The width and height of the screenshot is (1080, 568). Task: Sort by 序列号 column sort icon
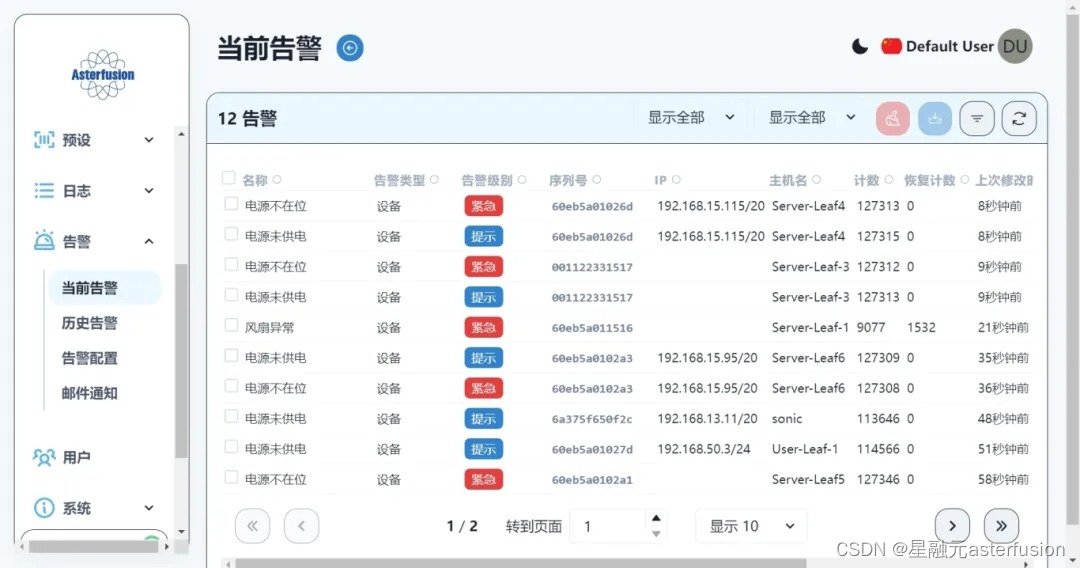pyautogui.click(x=596, y=180)
